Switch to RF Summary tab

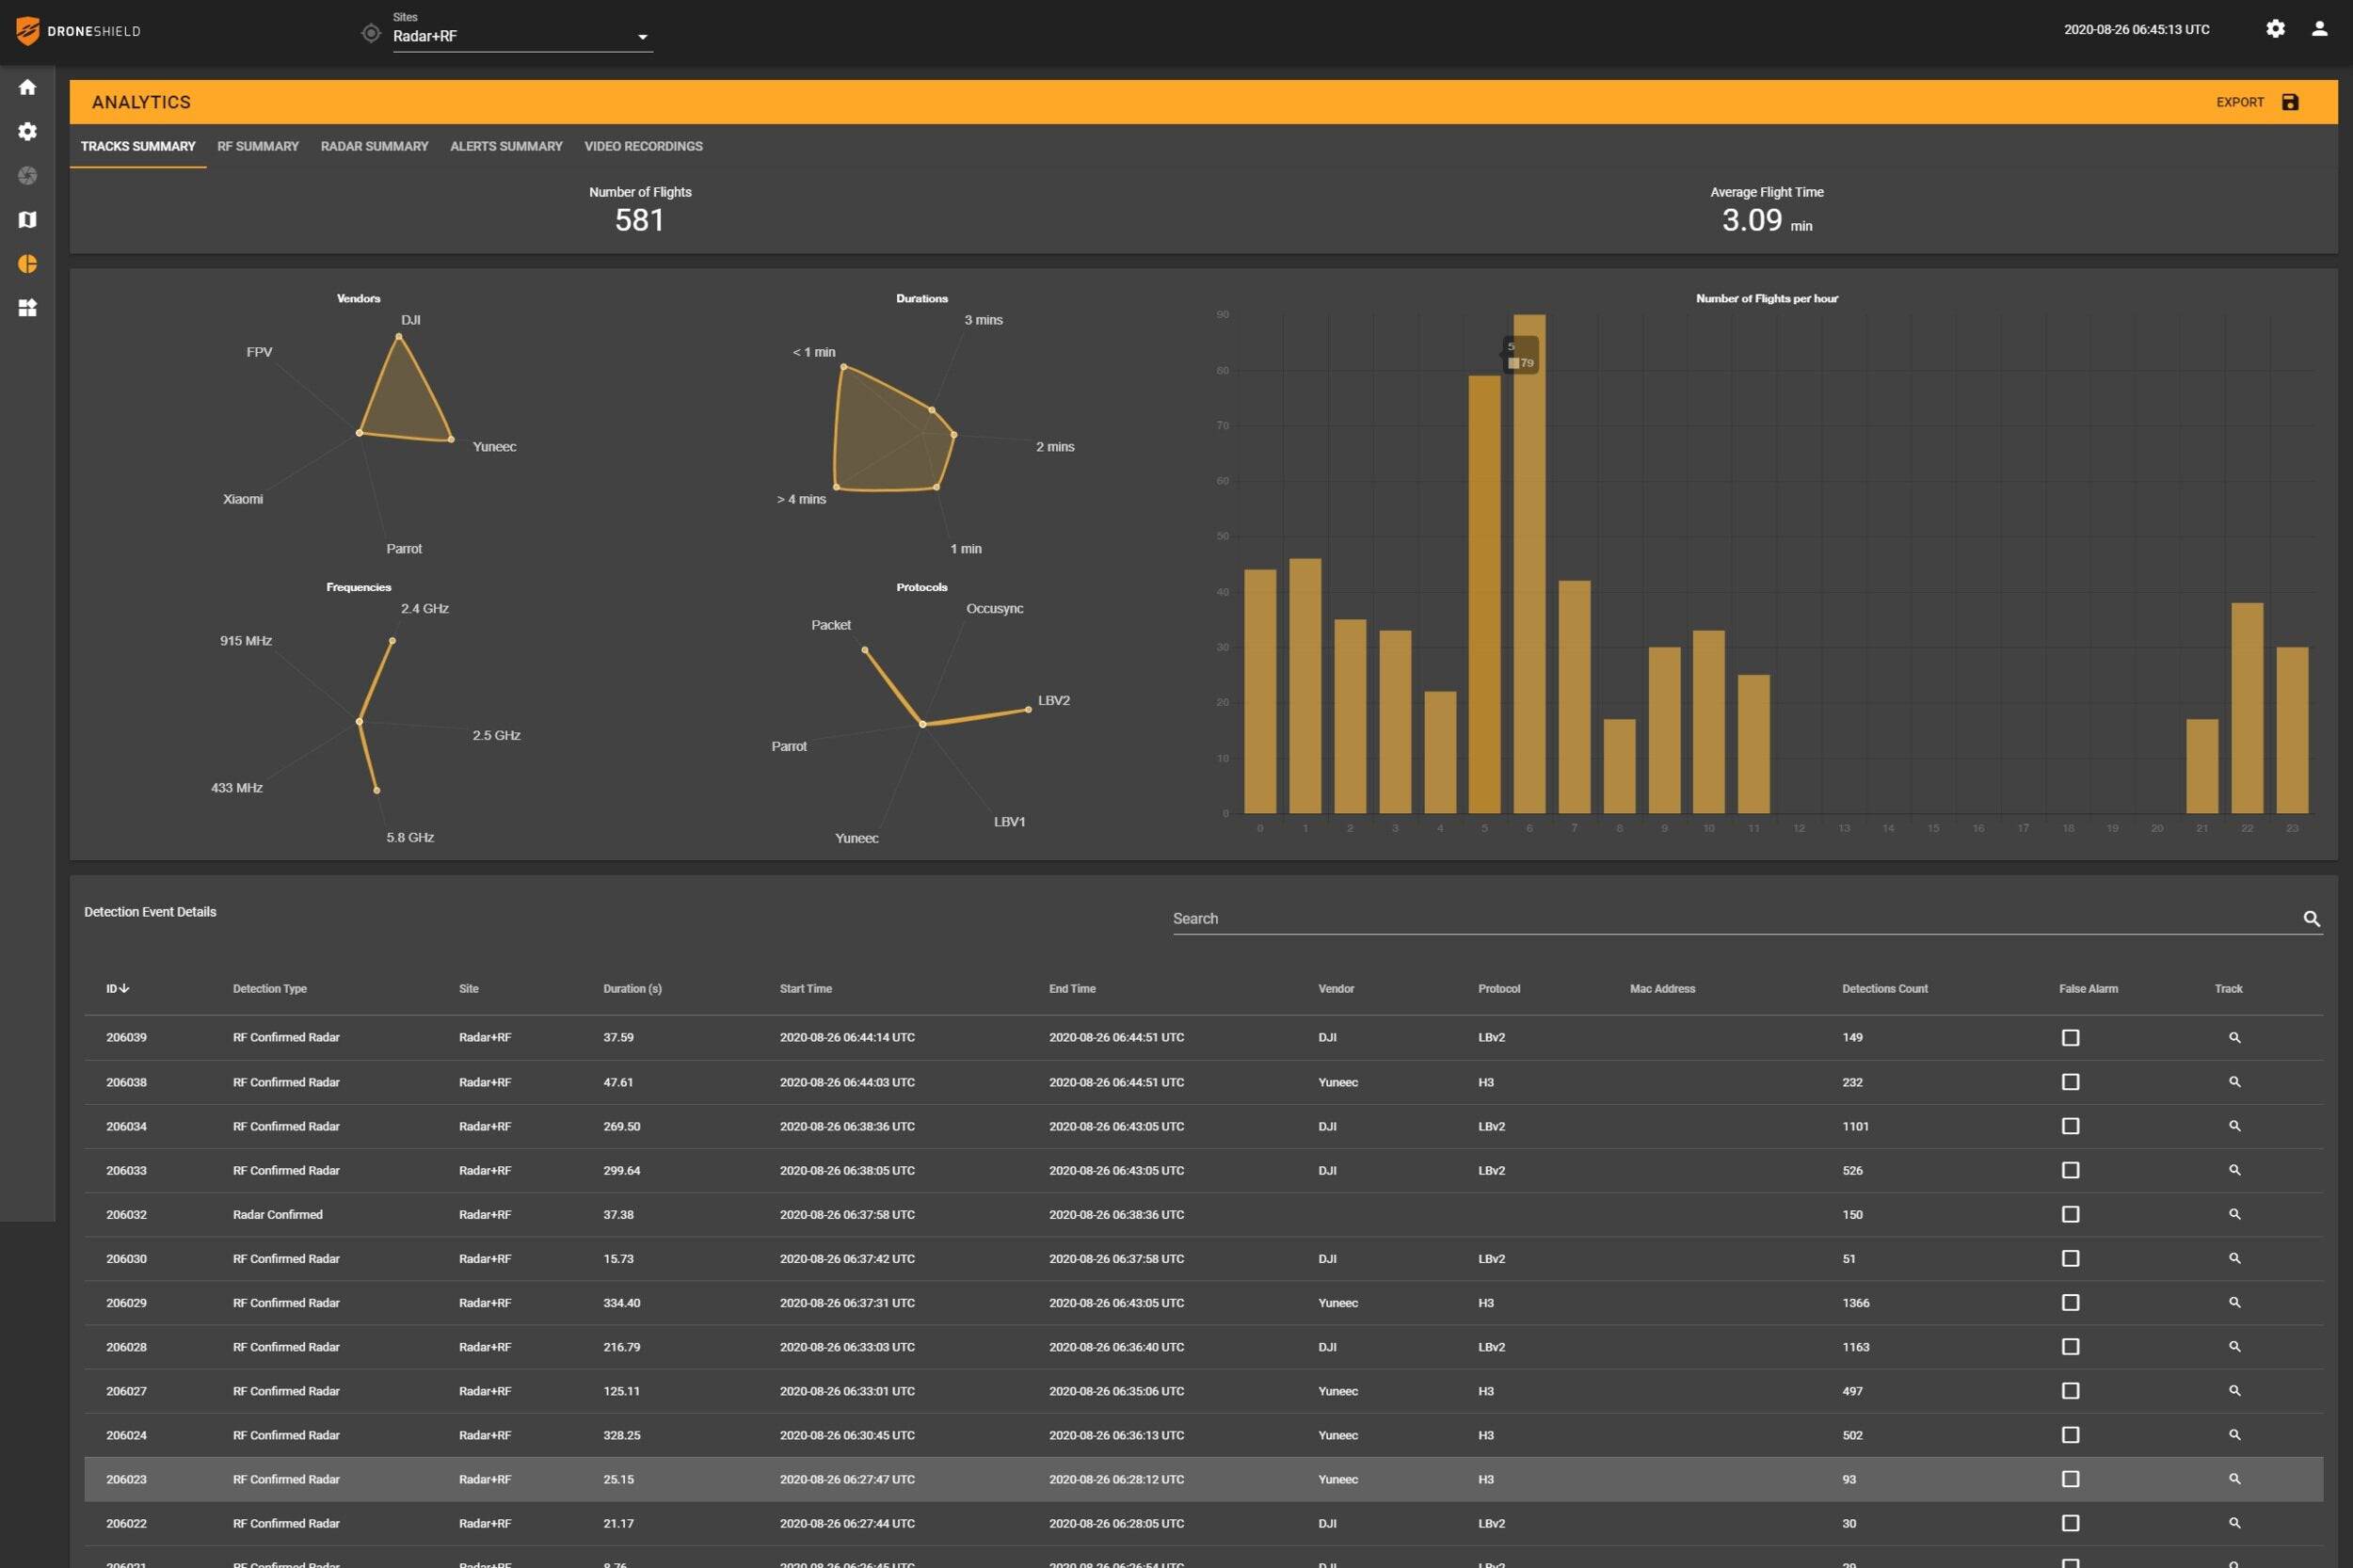point(258,146)
